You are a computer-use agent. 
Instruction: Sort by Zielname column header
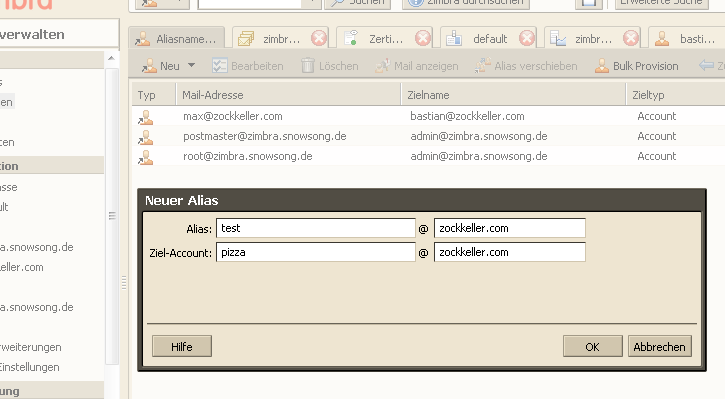[x=513, y=95]
